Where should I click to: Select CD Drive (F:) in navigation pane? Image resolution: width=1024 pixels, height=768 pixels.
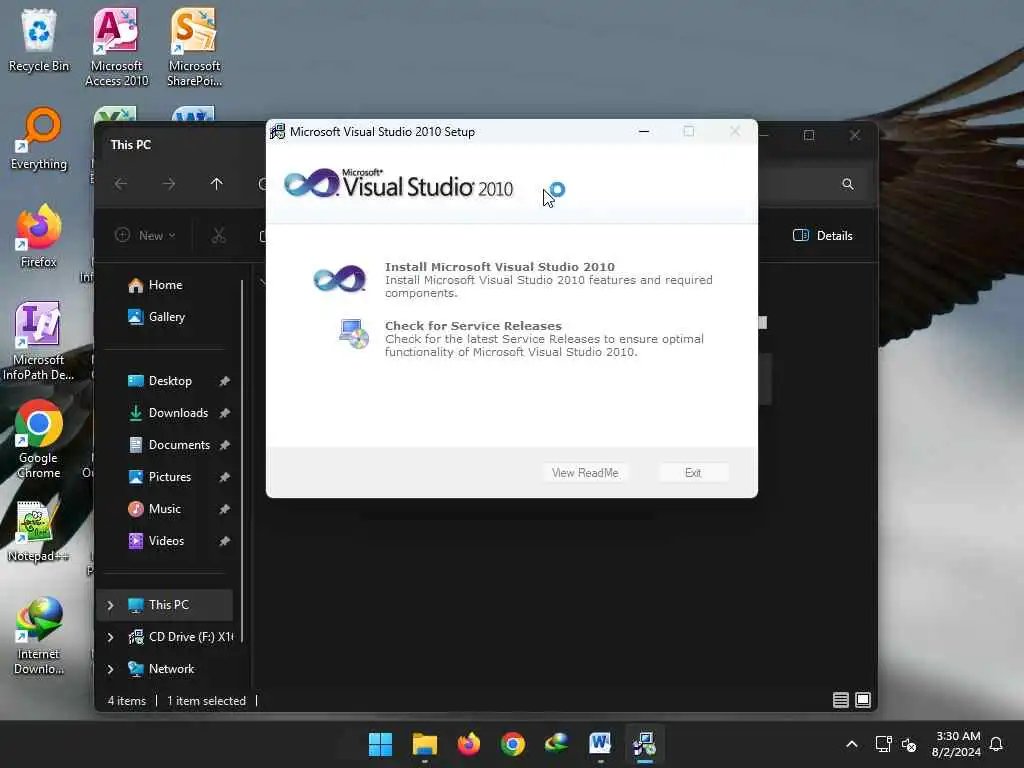[180, 637]
